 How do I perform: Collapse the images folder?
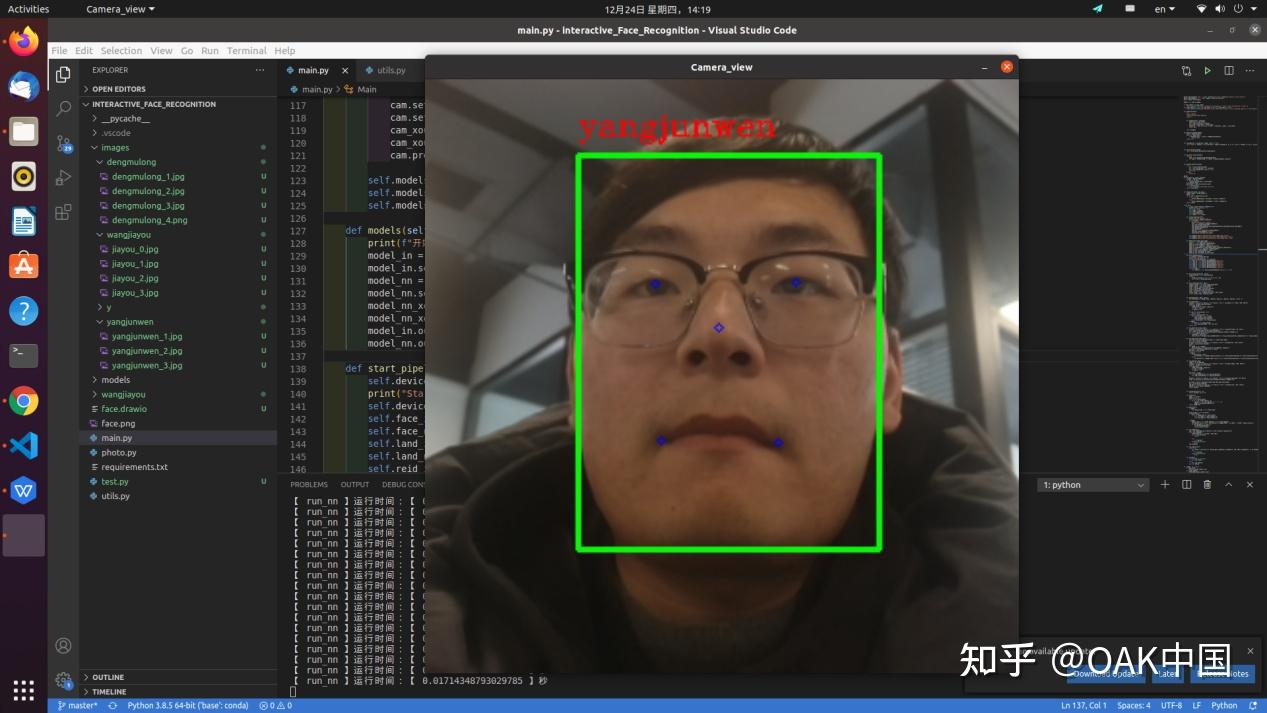[x=177, y=147]
